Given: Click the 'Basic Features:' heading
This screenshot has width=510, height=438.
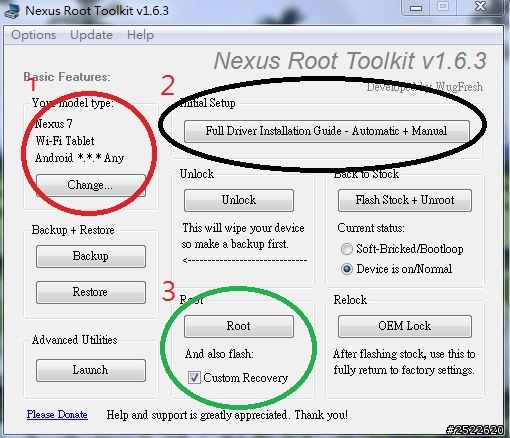Looking at the screenshot, I should (x=67, y=77).
